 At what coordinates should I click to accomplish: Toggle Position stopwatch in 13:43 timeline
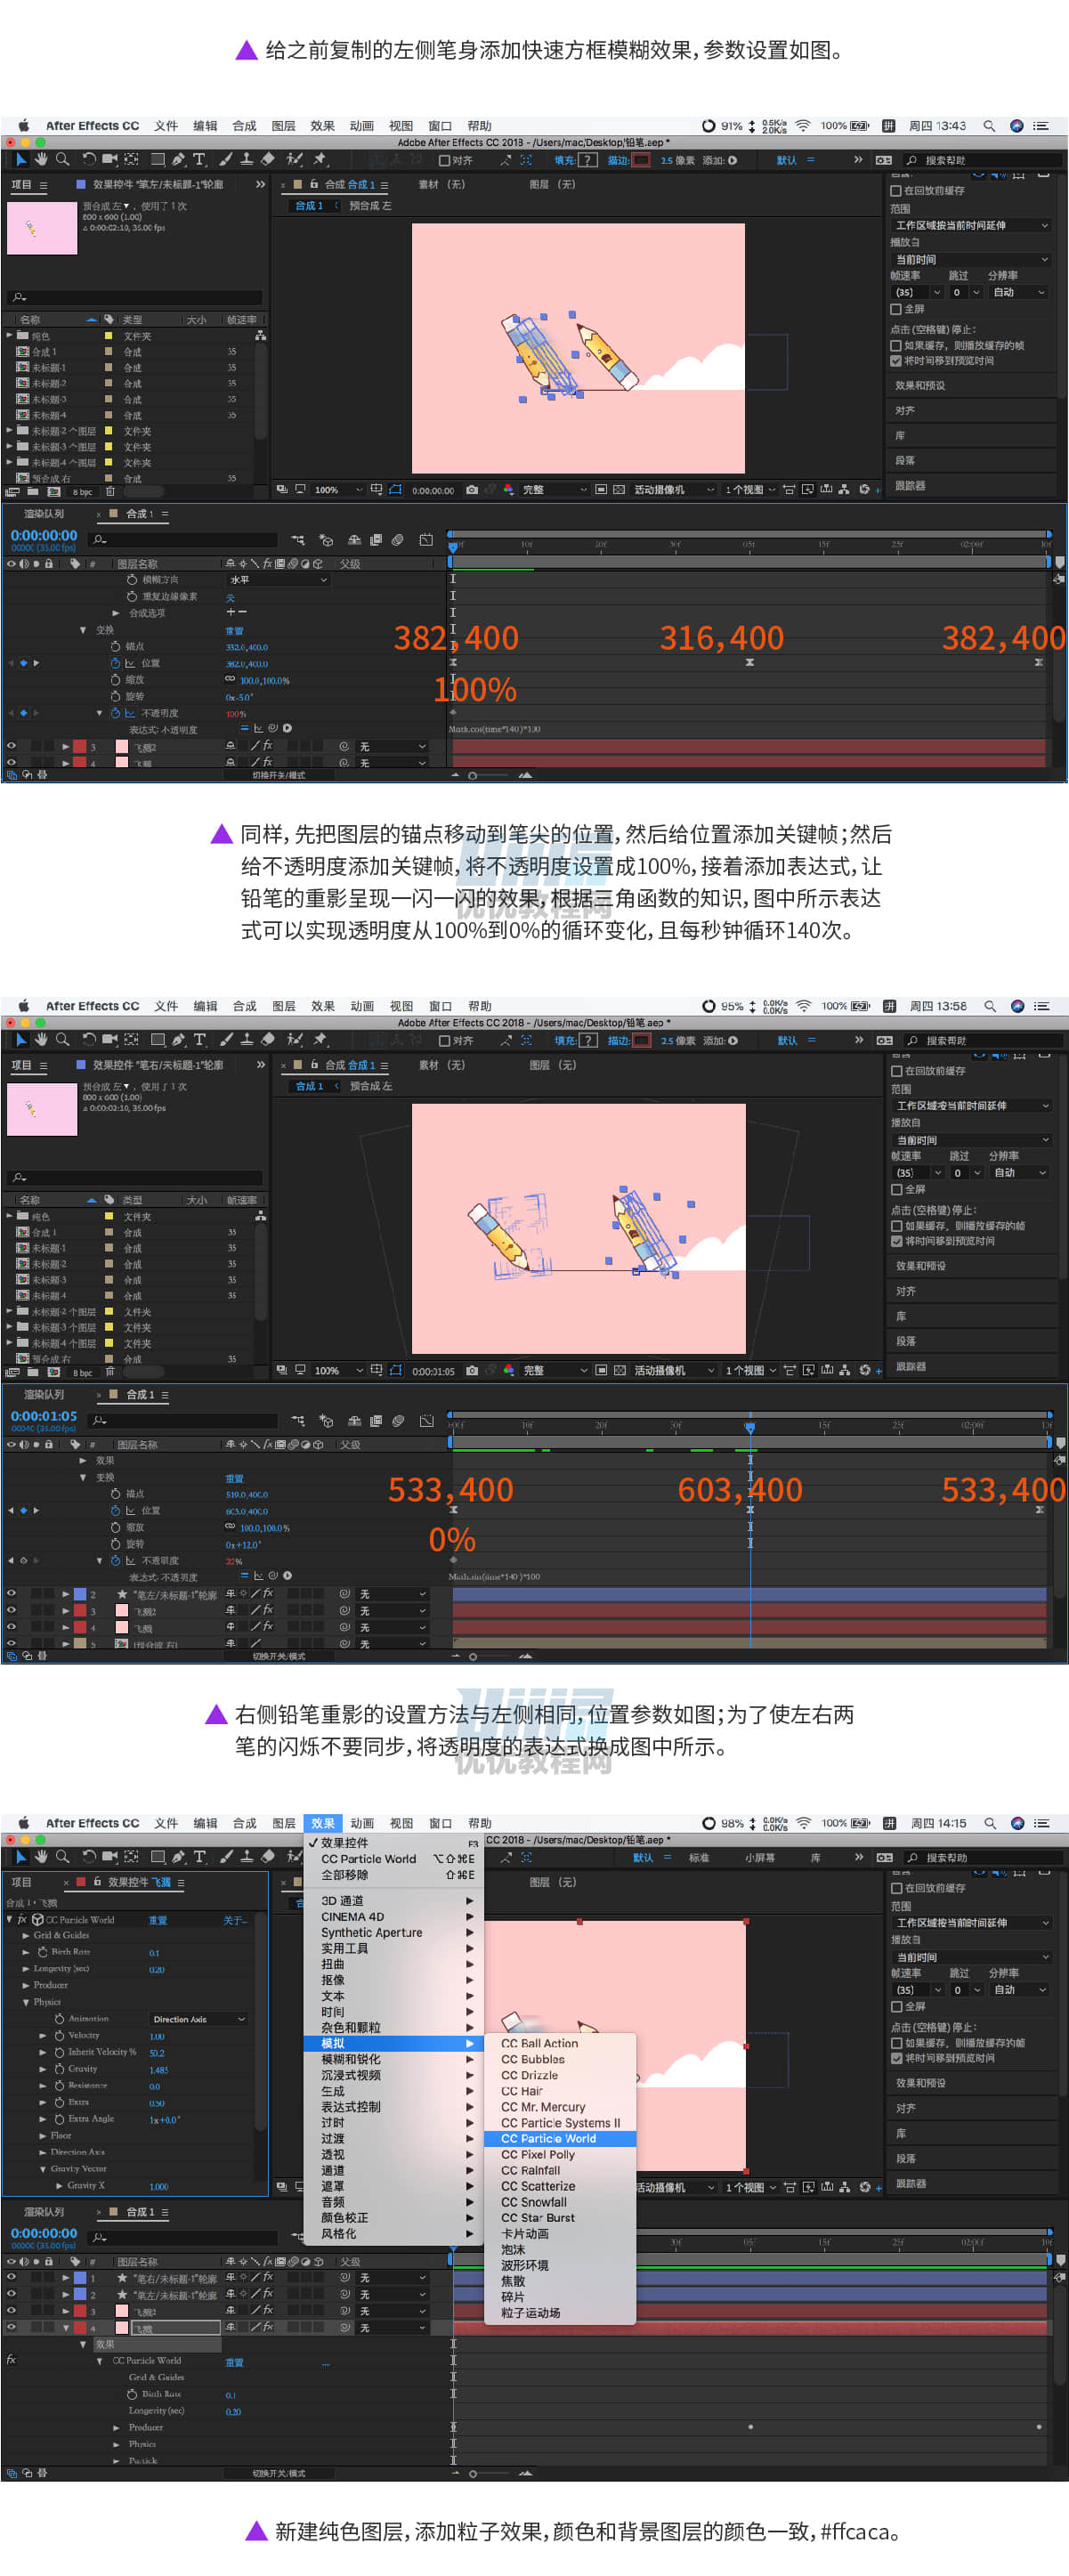coord(115,663)
